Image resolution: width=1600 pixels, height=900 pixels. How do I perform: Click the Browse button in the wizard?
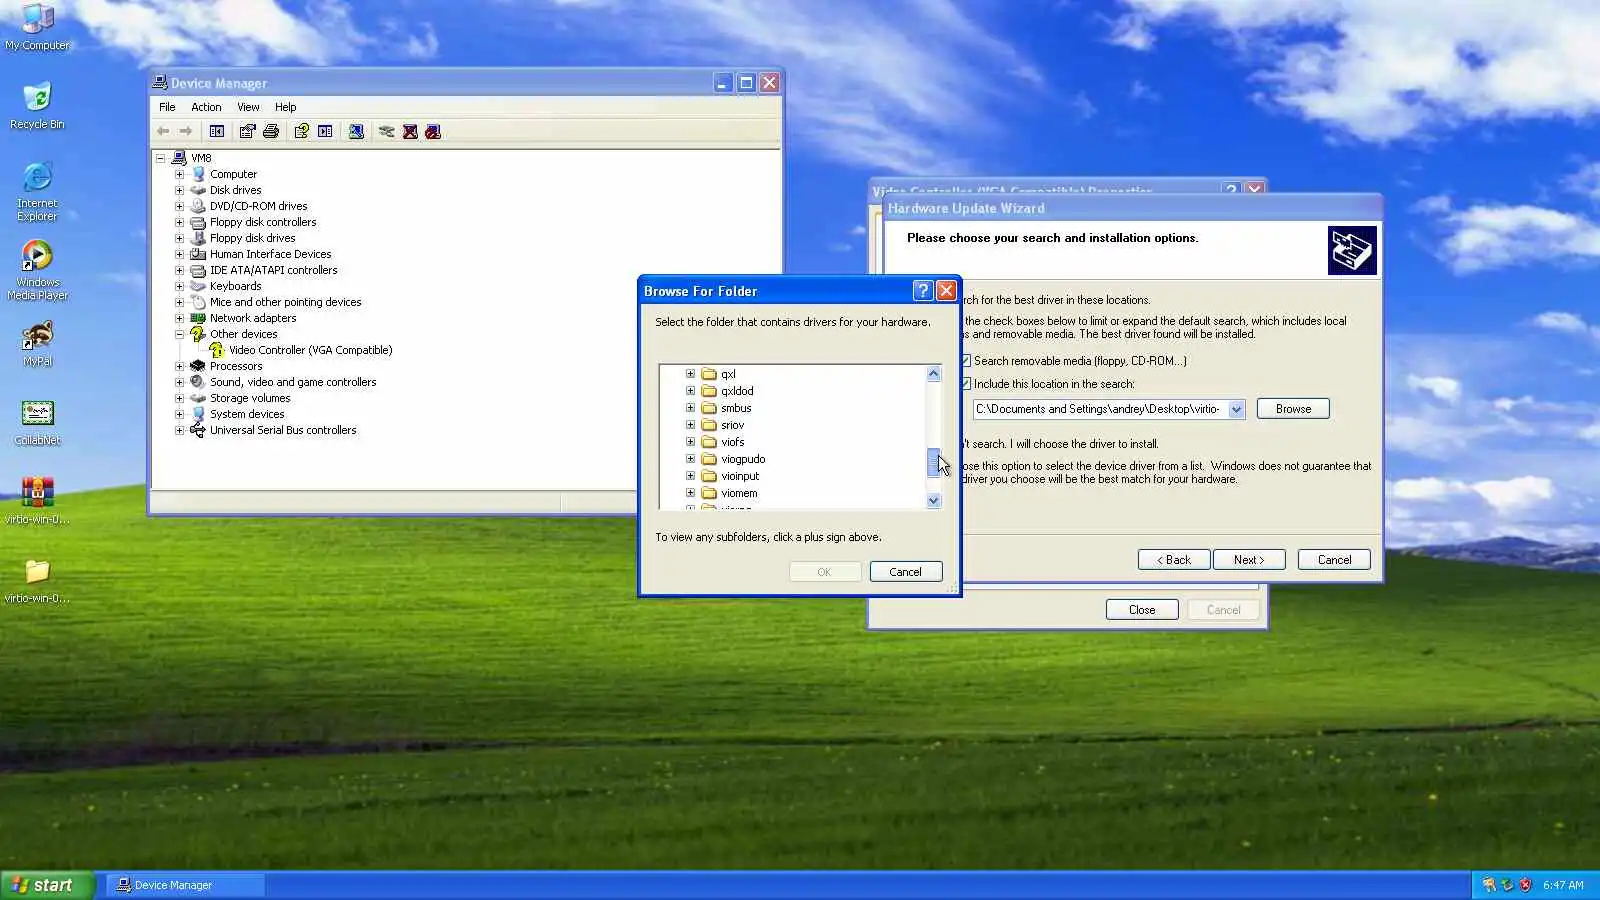(x=1293, y=409)
